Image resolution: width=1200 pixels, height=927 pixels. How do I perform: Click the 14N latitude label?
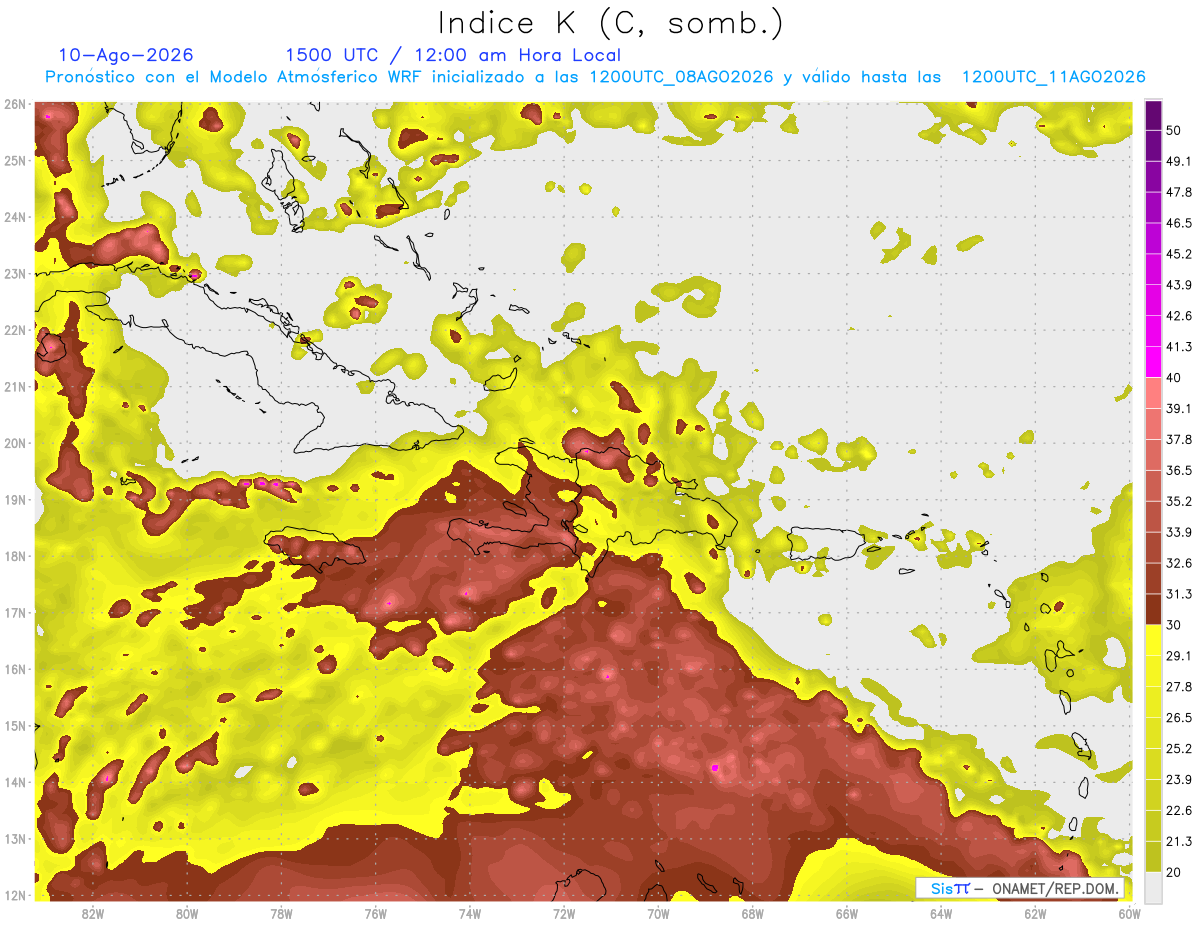click(x=14, y=782)
